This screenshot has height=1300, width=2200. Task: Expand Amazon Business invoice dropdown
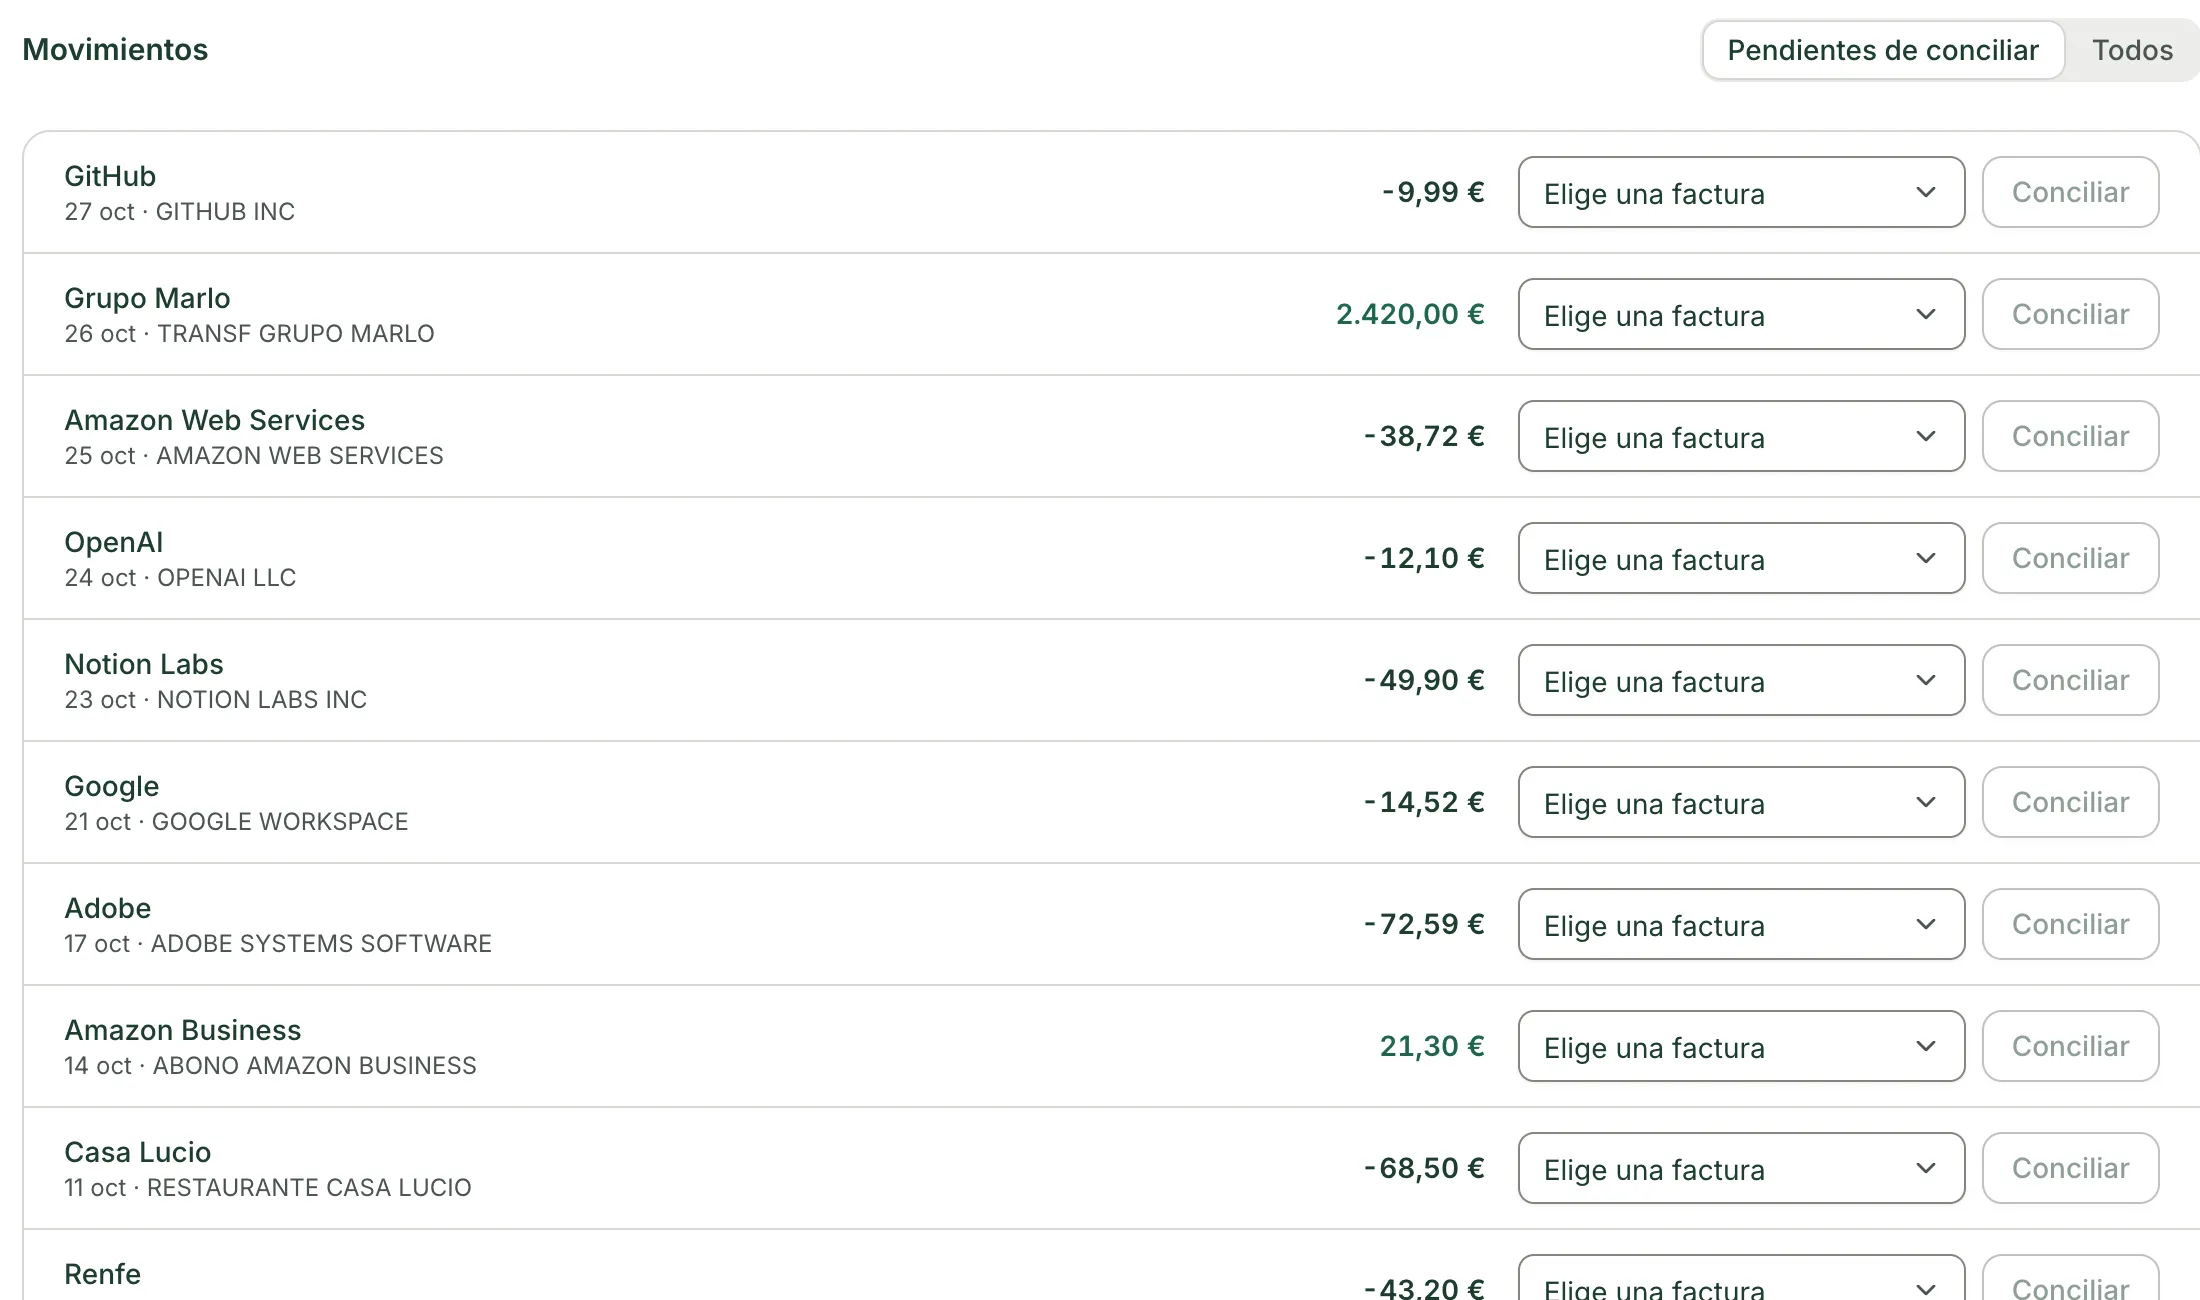tap(1741, 1046)
